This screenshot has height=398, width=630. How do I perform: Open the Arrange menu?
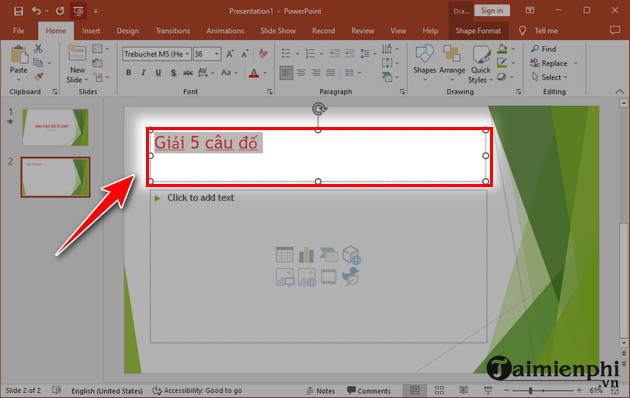(x=452, y=63)
